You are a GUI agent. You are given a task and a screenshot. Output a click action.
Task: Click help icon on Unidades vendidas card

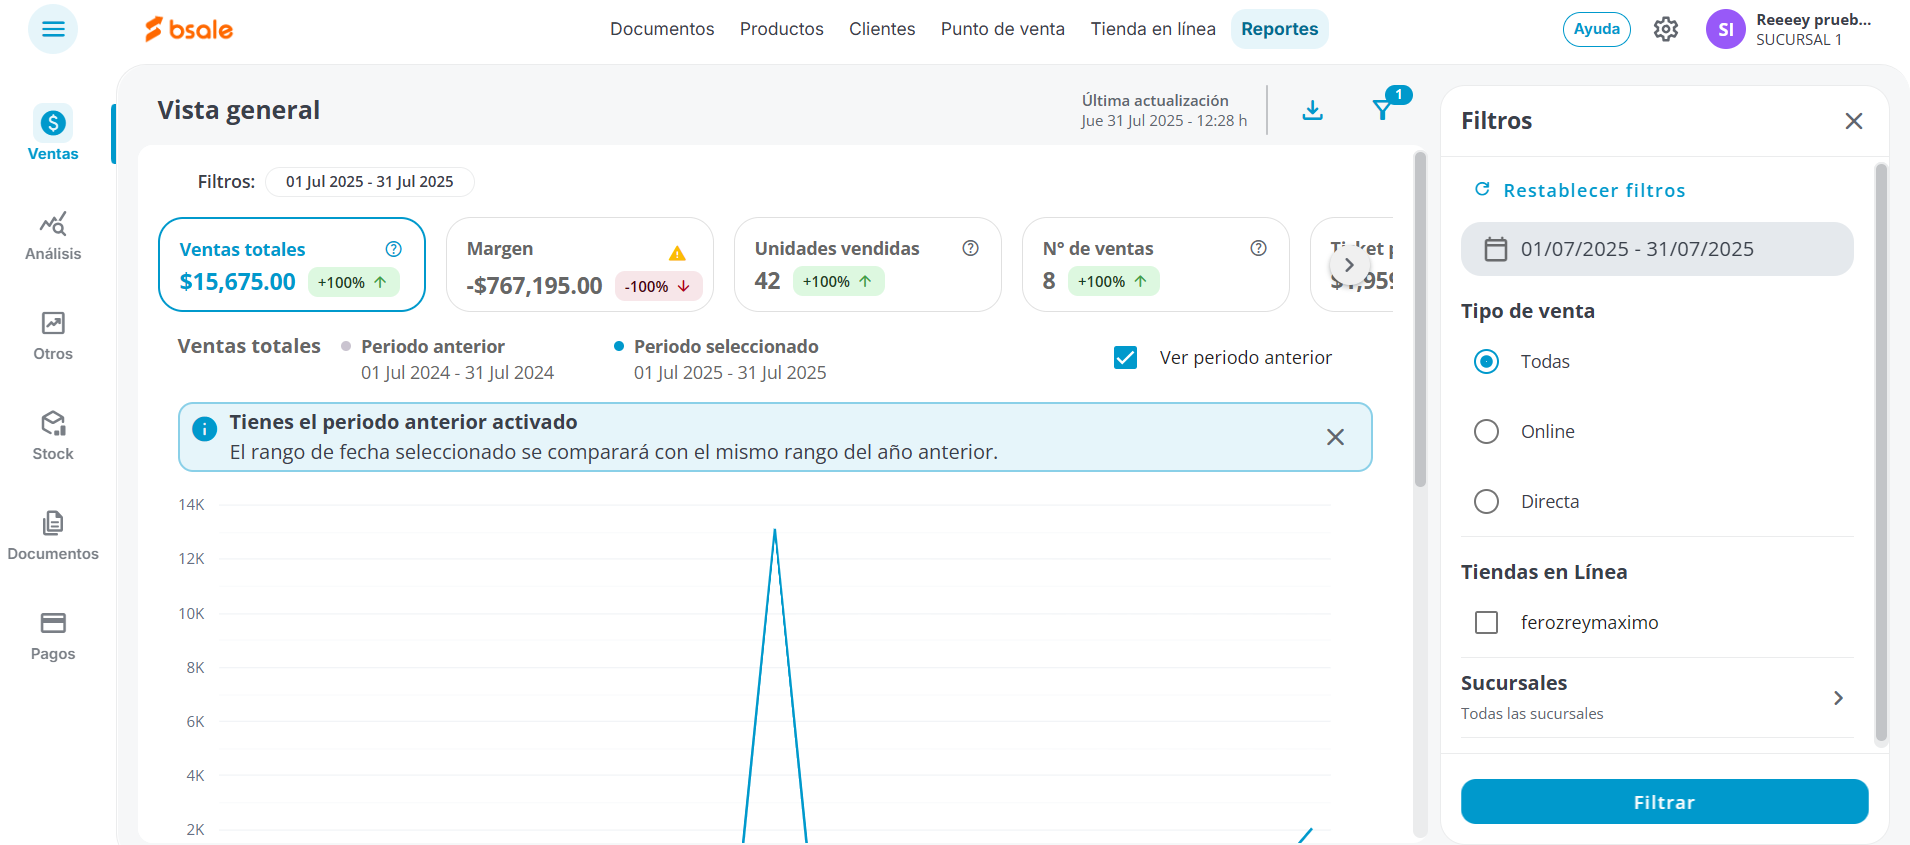pyautogui.click(x=970, y=248)
